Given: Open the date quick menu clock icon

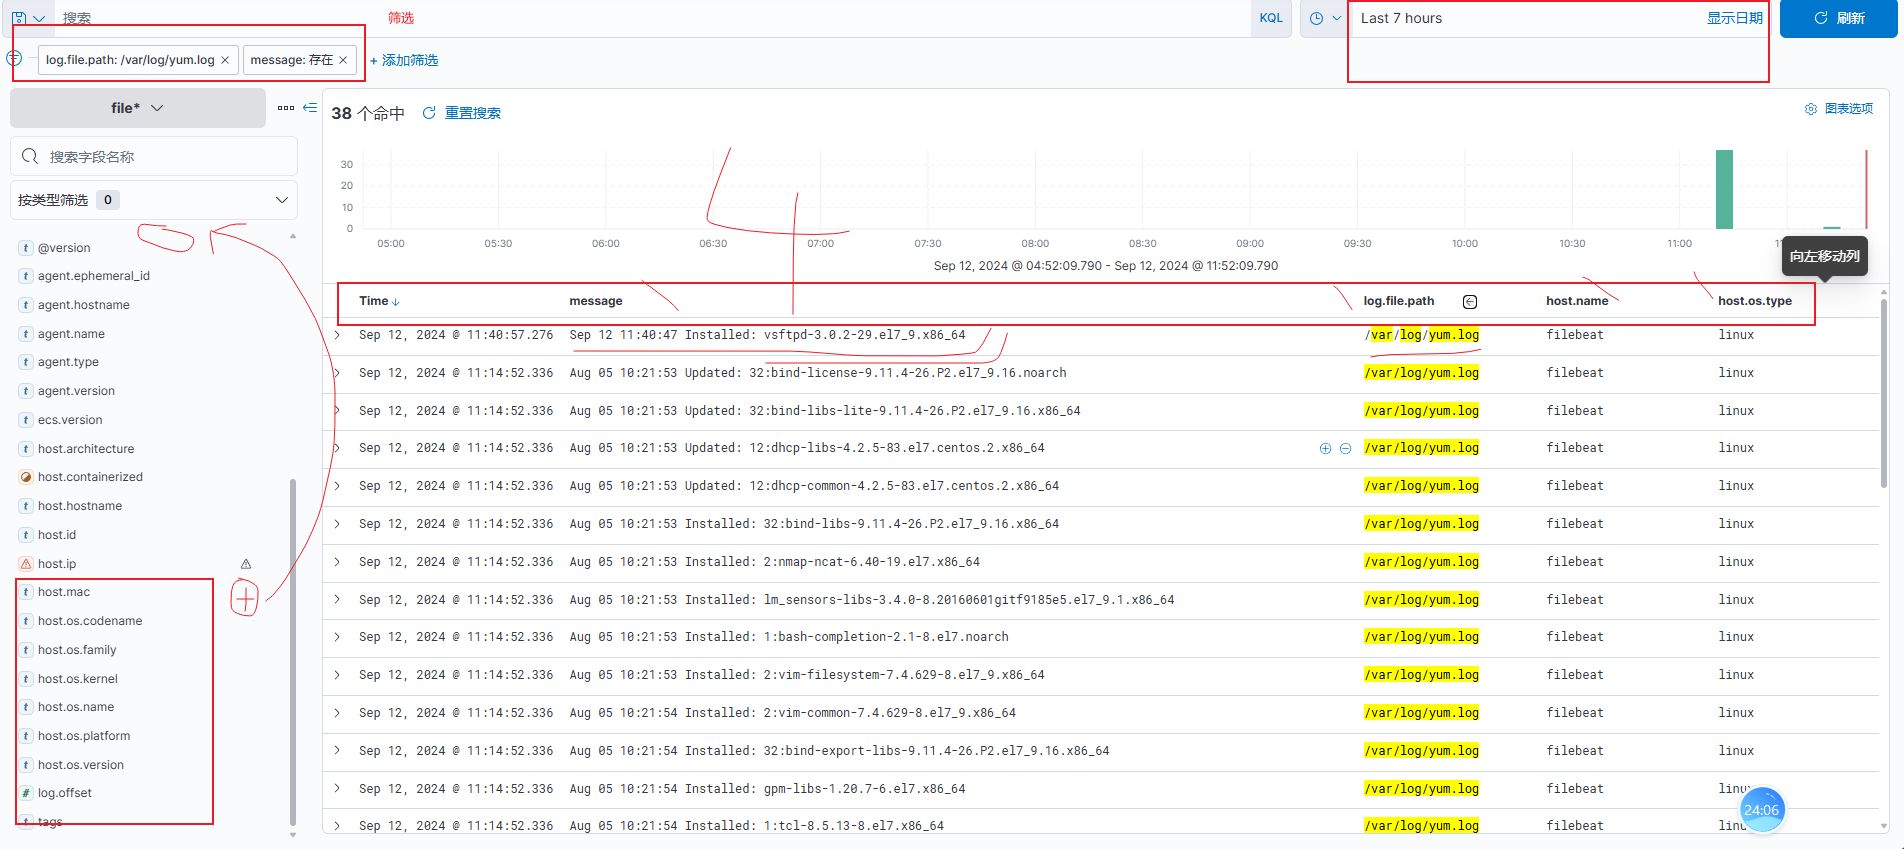Looking at the screenshot, I should pos(1324,18).
